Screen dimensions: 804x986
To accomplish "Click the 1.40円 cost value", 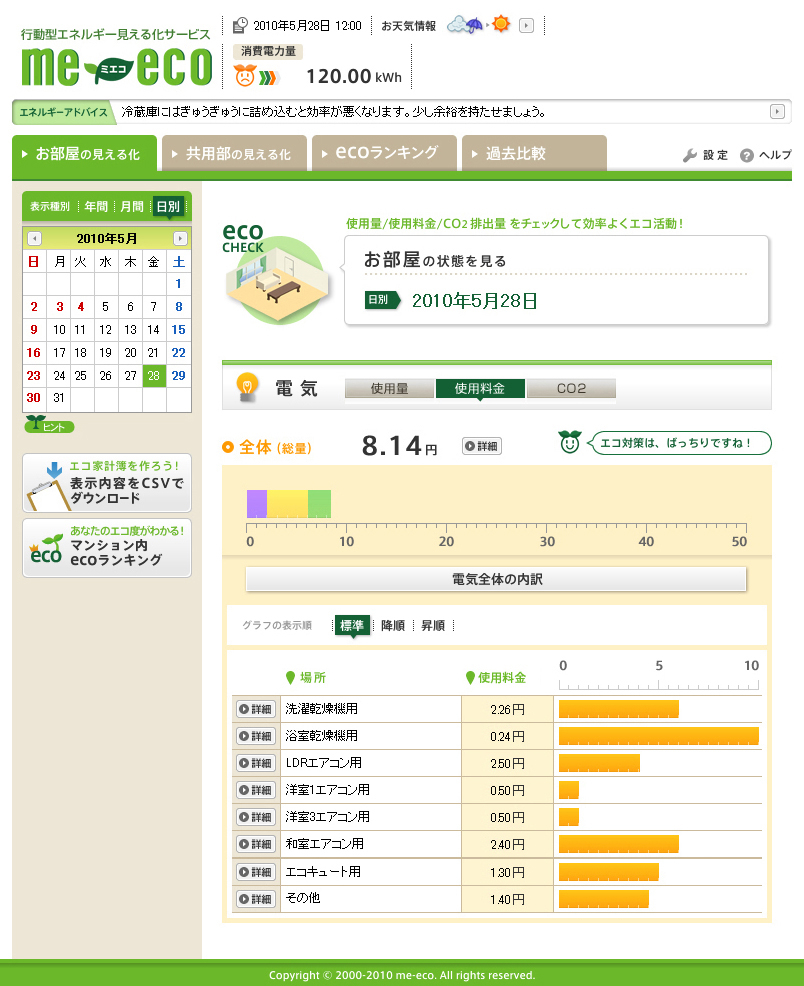I will coord(507,900).
